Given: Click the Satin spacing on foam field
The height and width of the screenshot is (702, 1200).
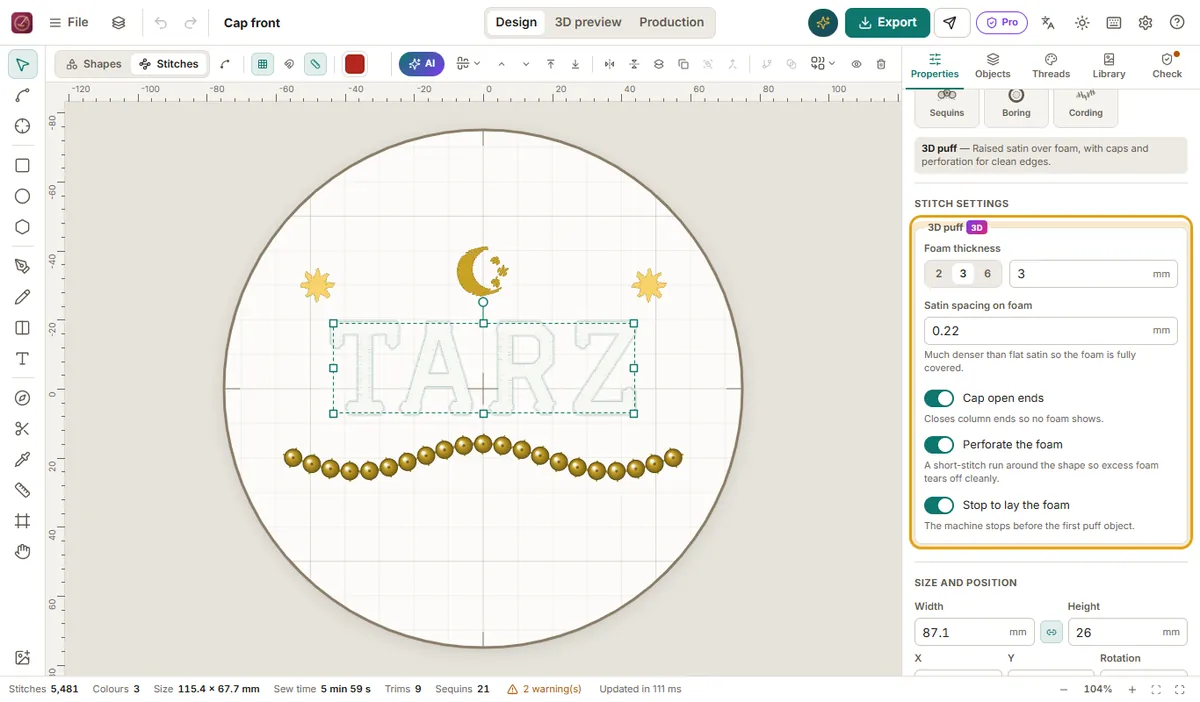Looking at the screenshot, I should point(1050,331).
